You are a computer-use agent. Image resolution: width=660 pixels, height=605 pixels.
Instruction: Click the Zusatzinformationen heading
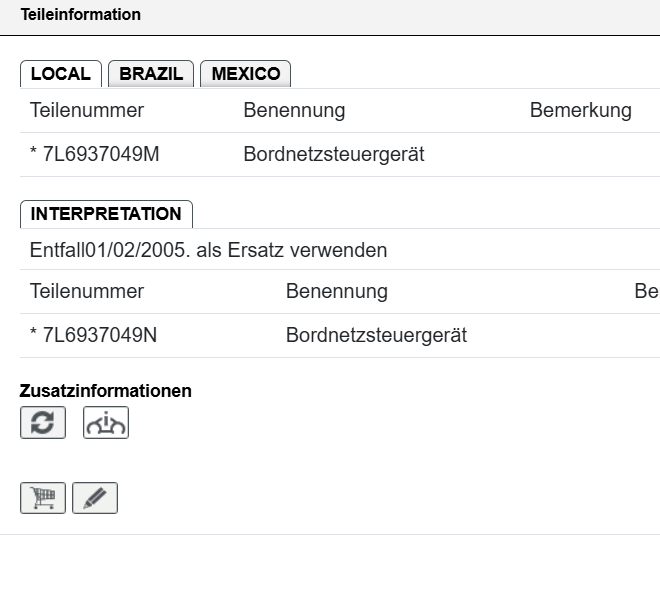point(106,391)
